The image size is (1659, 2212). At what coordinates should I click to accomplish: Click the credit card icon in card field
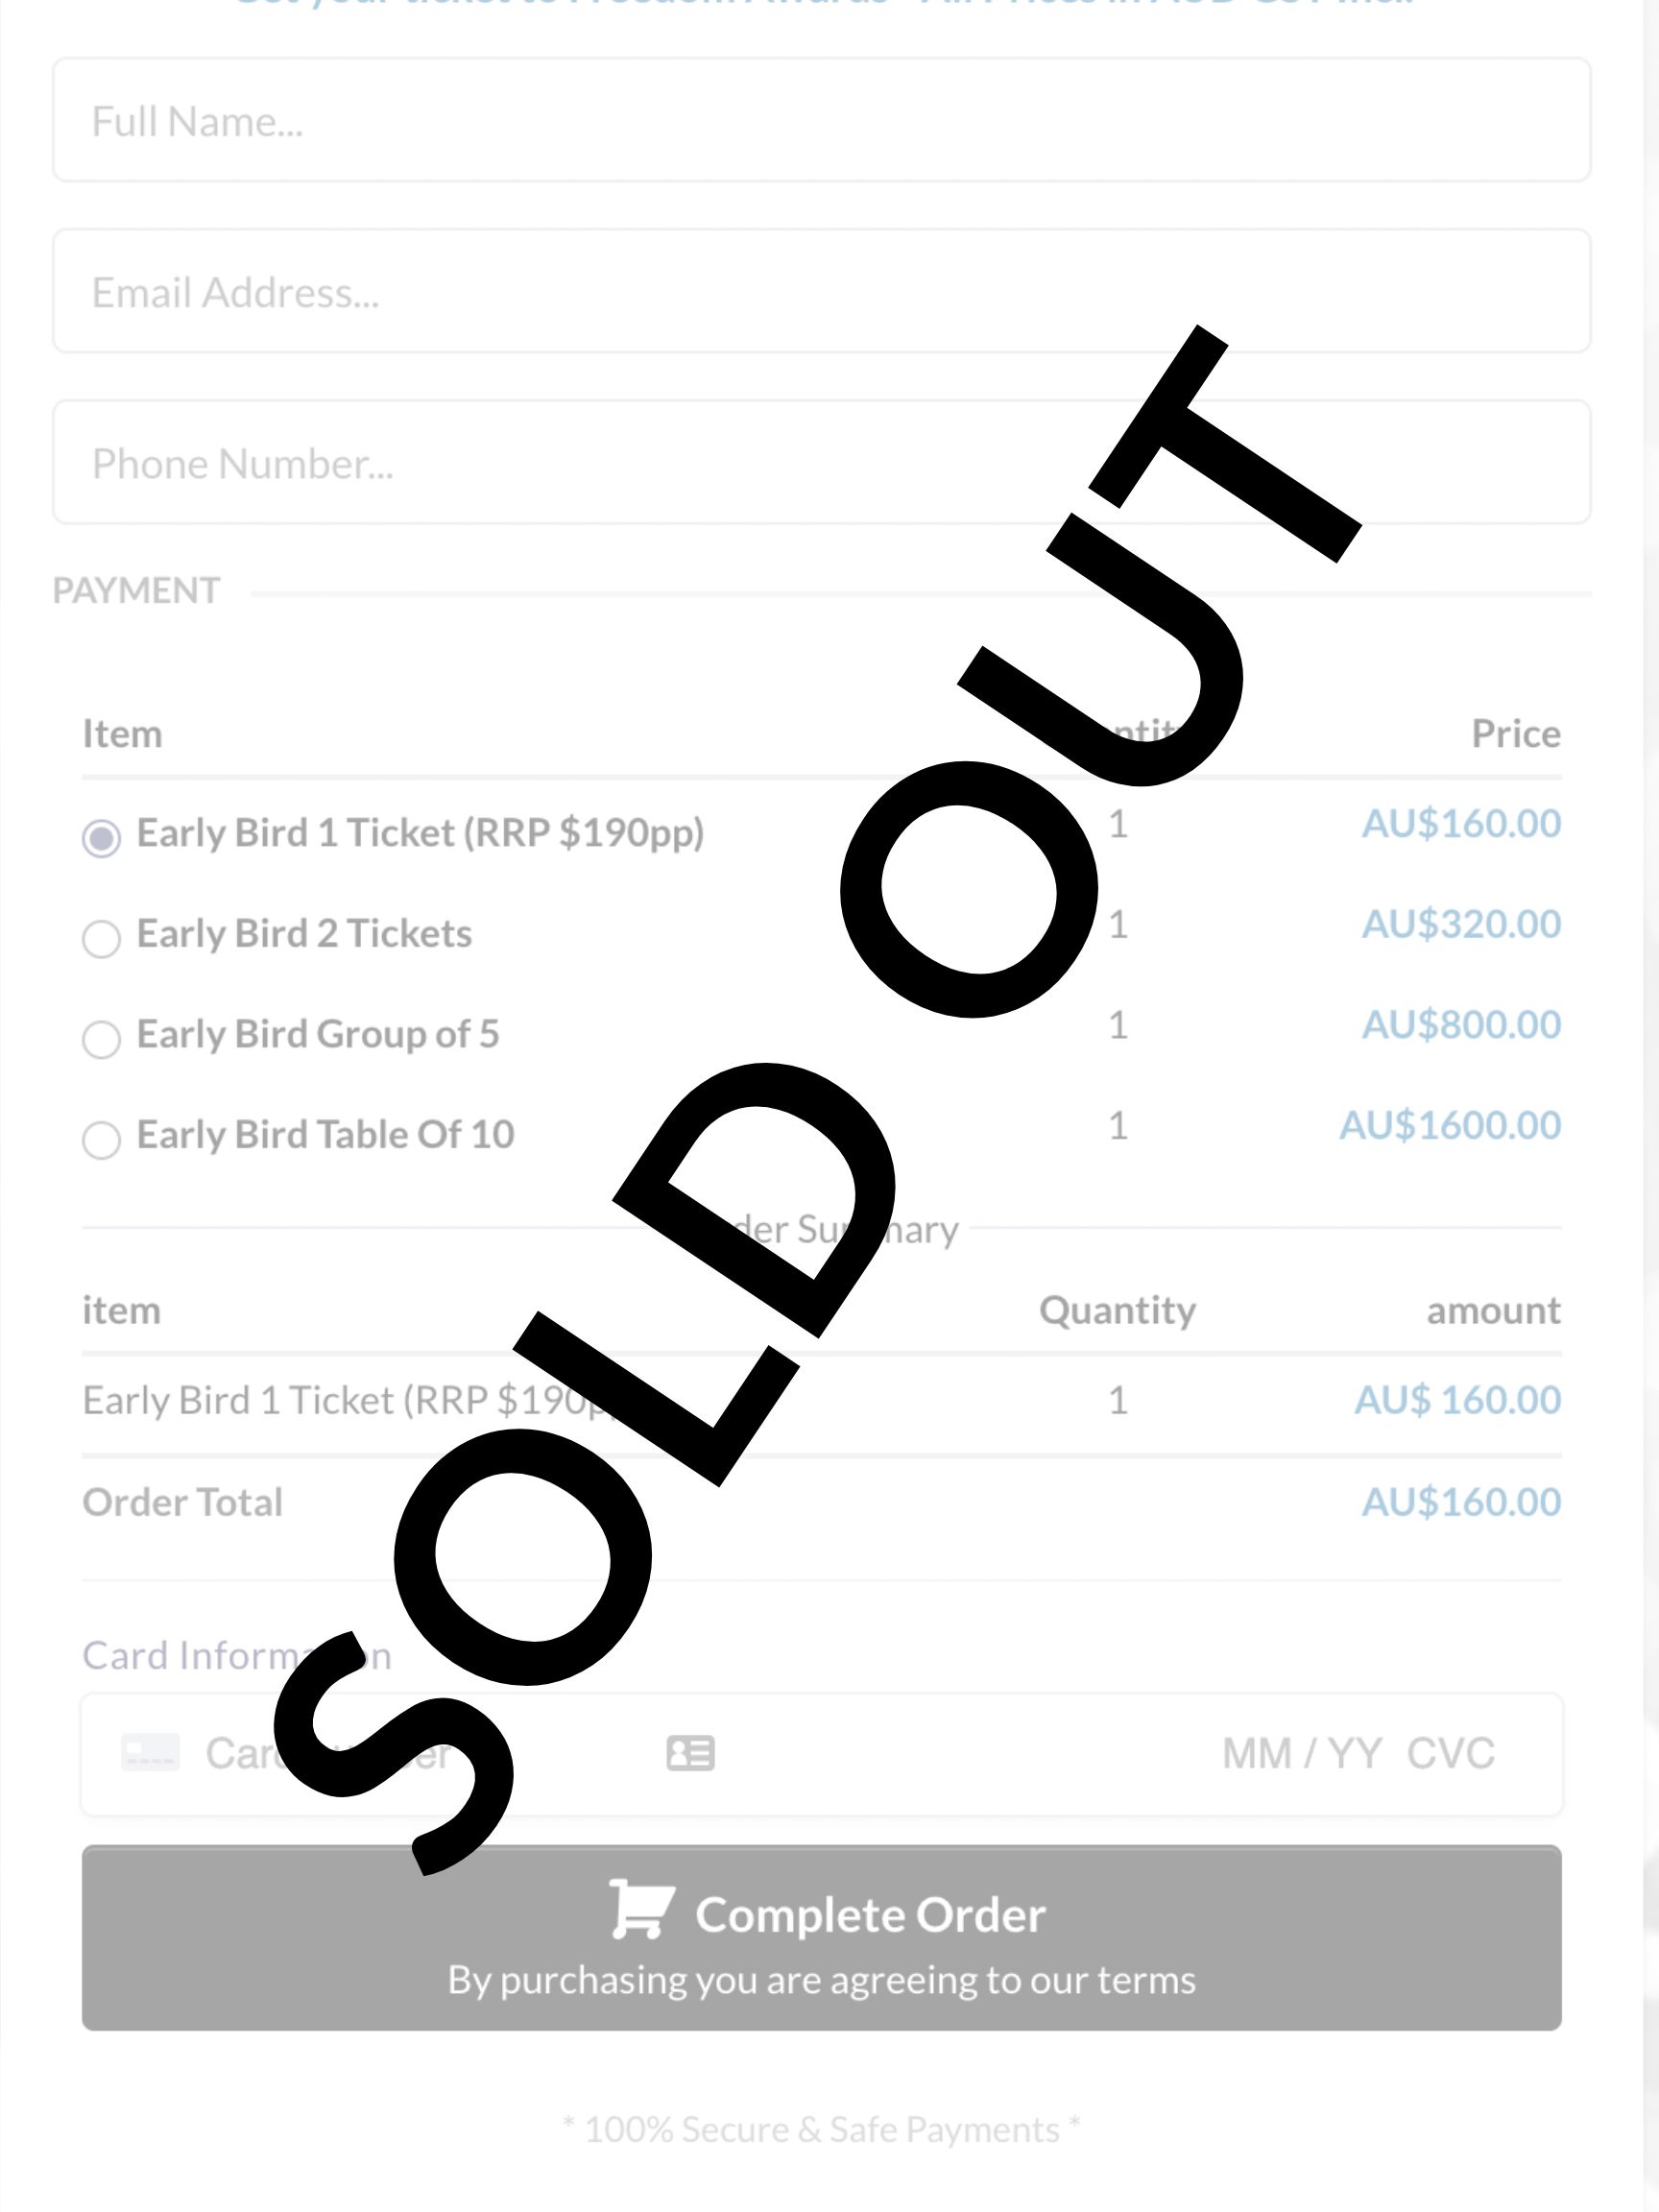point(150,1752)
